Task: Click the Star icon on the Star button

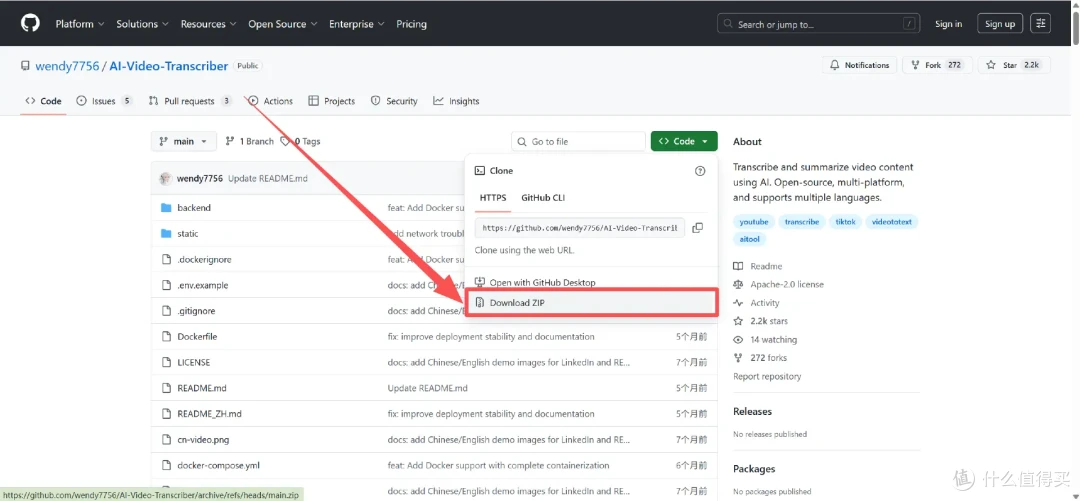Action: click(x=990, y=65)
